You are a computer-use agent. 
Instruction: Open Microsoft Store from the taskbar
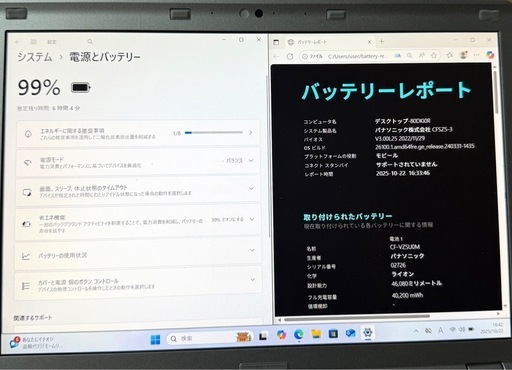333,333
